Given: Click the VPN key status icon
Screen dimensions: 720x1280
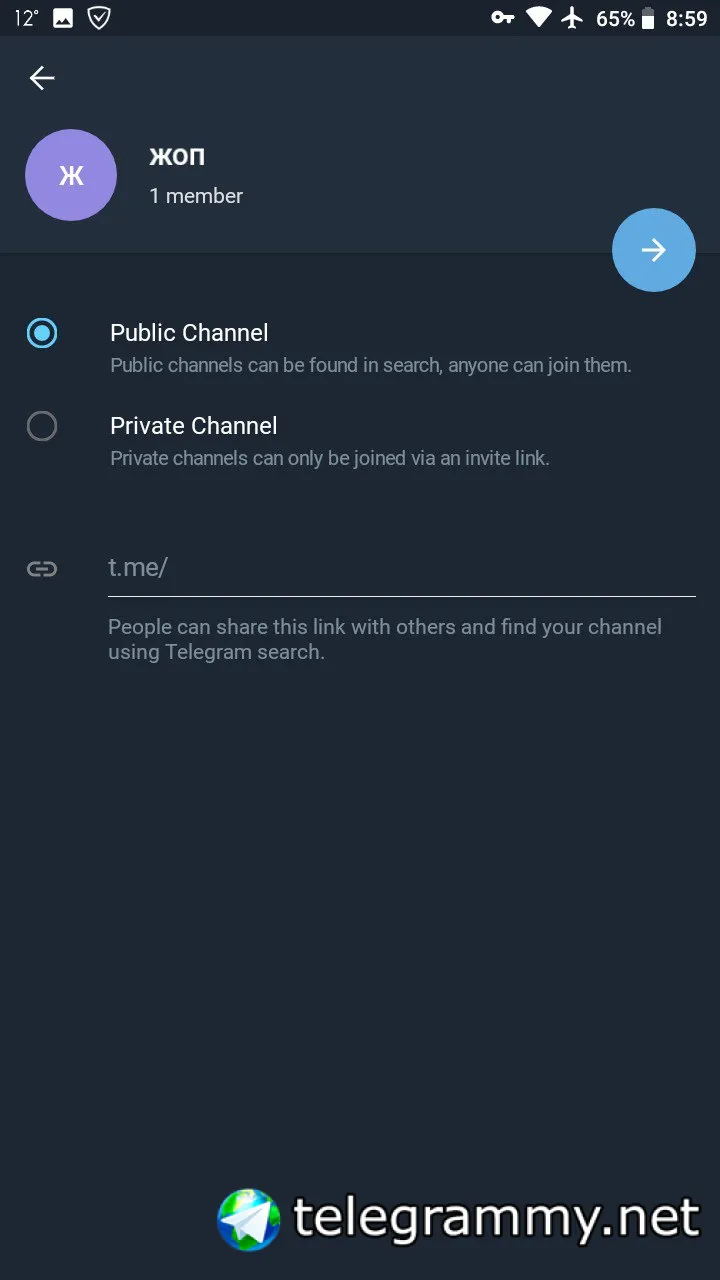Looking at the screenshot, I should tap(502, 18).
